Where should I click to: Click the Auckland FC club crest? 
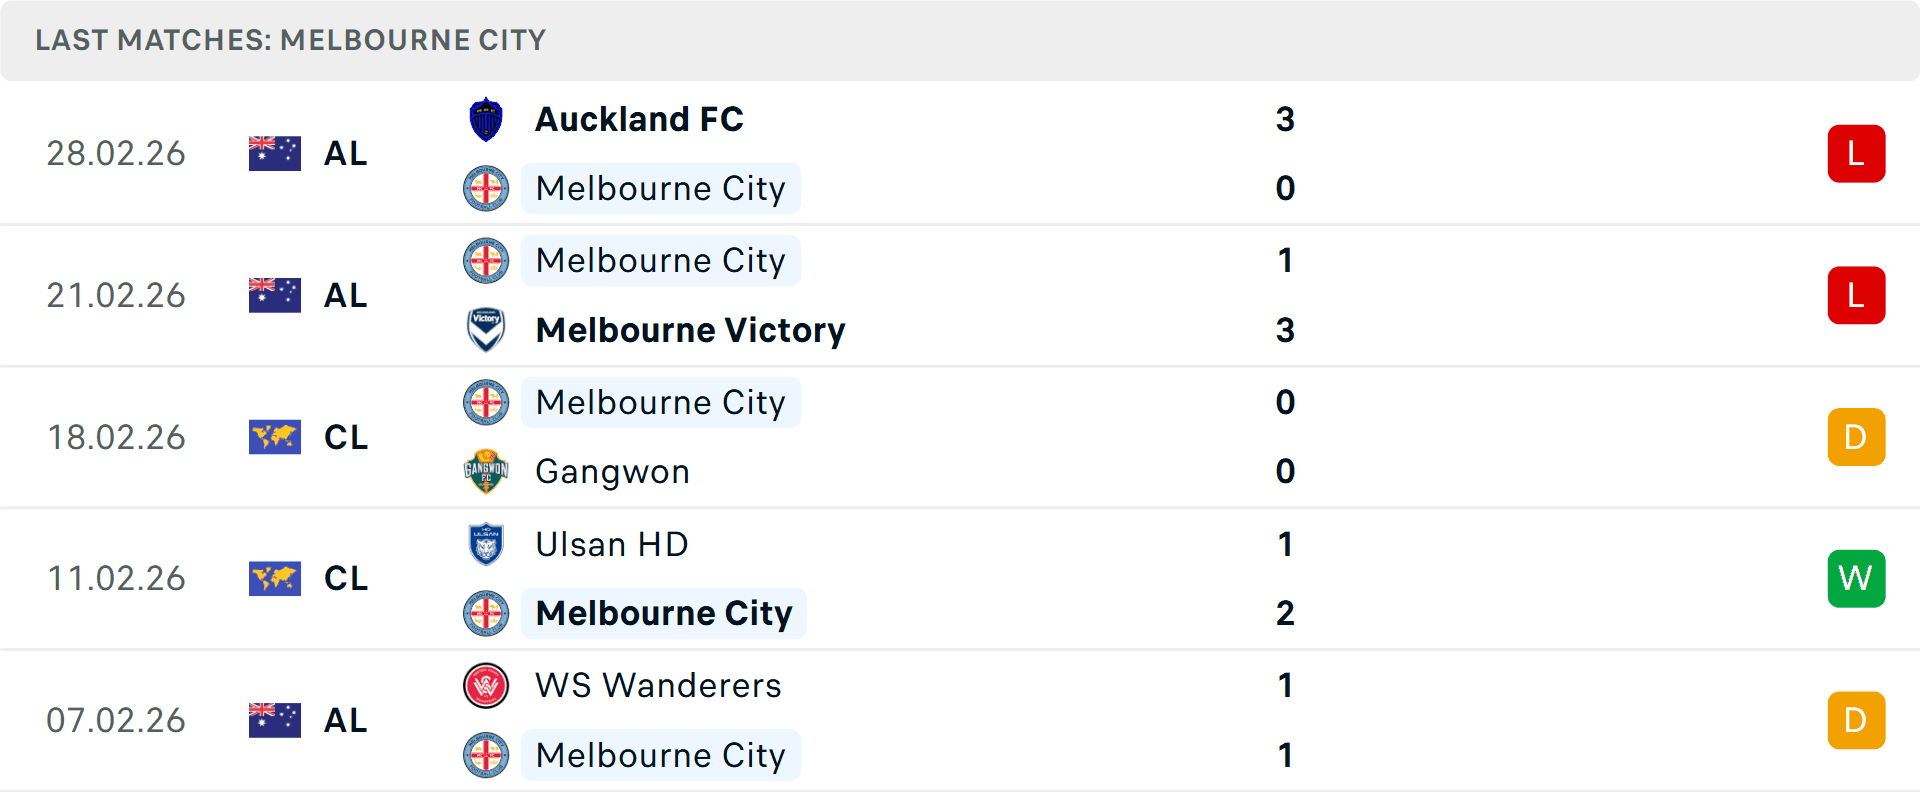487,118
